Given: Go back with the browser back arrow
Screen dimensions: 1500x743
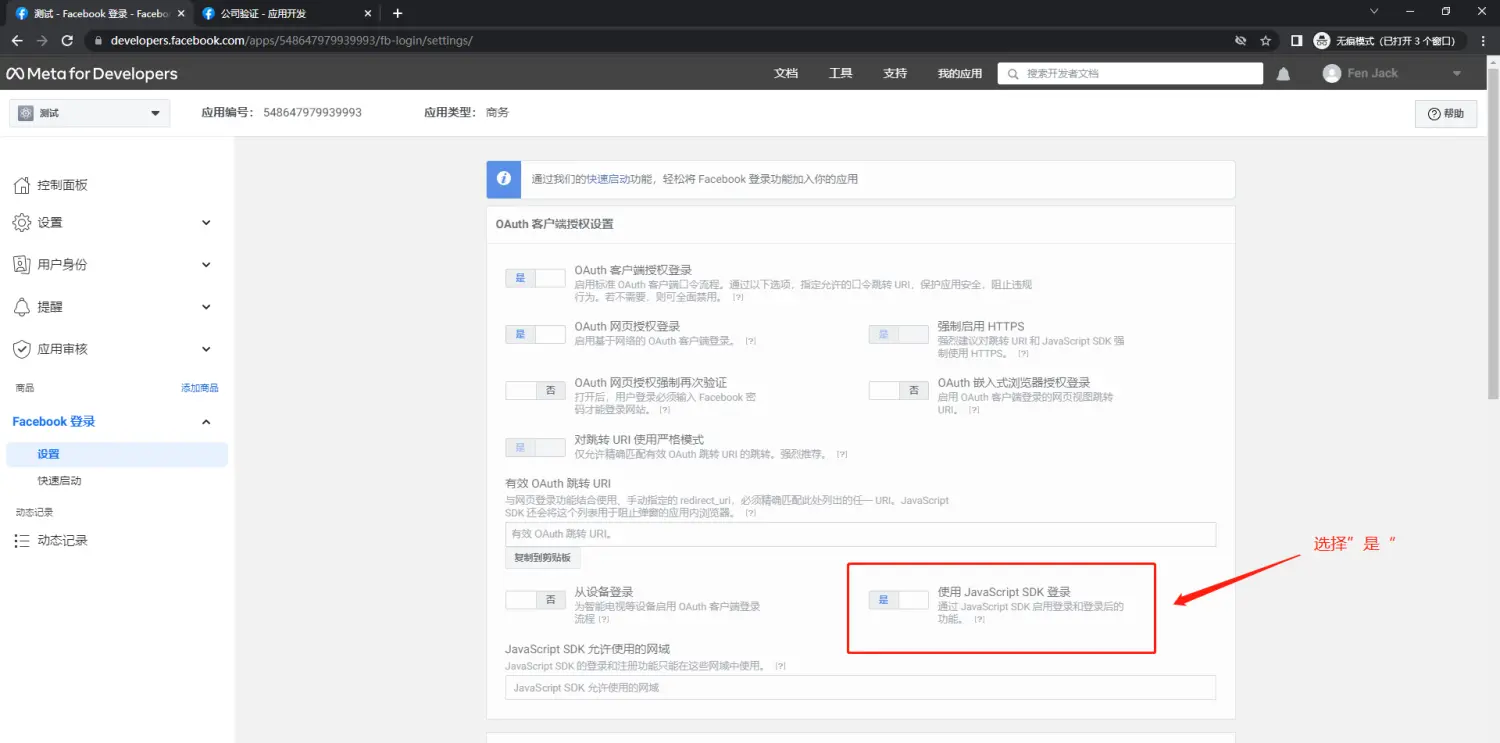Looking at the screenshot, I should (17, 41).
